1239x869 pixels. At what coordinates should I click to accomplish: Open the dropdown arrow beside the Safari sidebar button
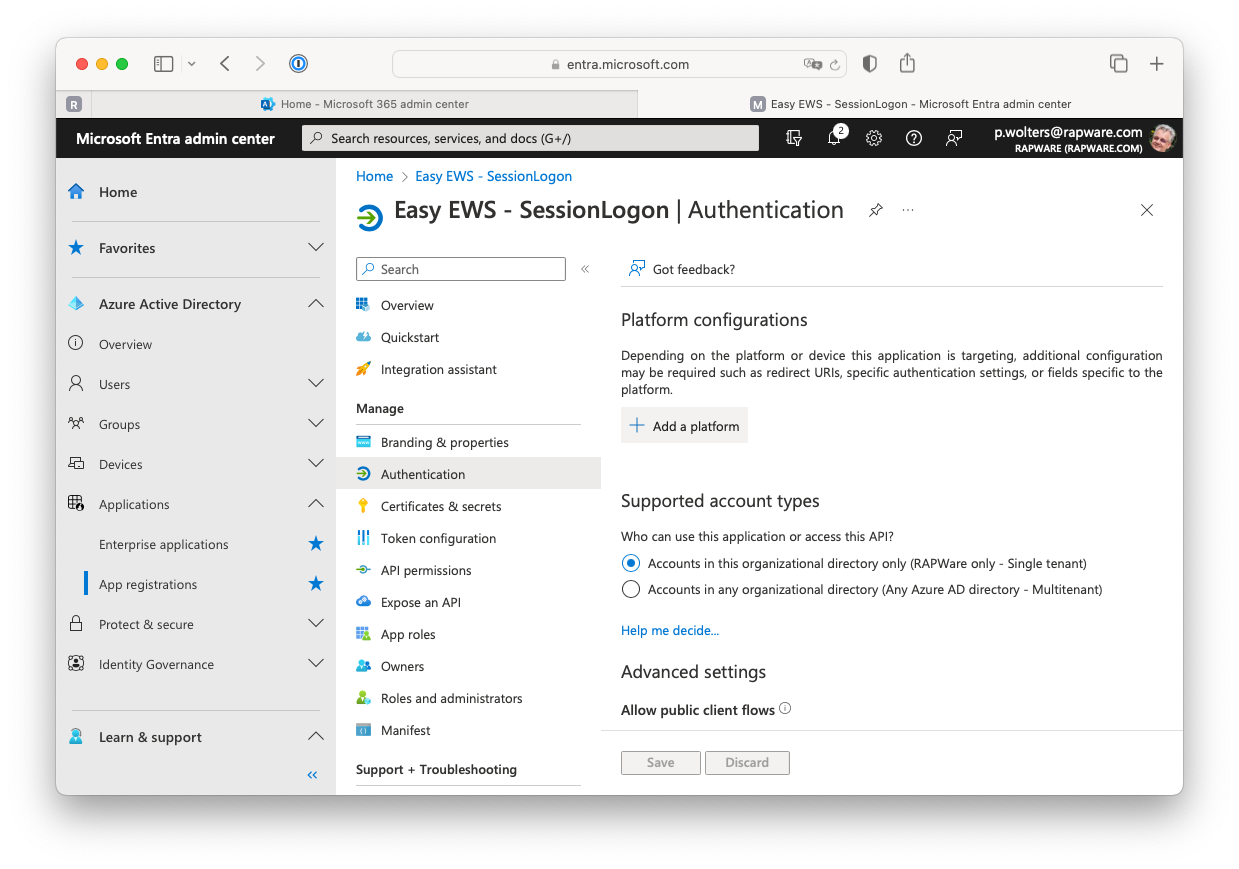click(191, 64)
